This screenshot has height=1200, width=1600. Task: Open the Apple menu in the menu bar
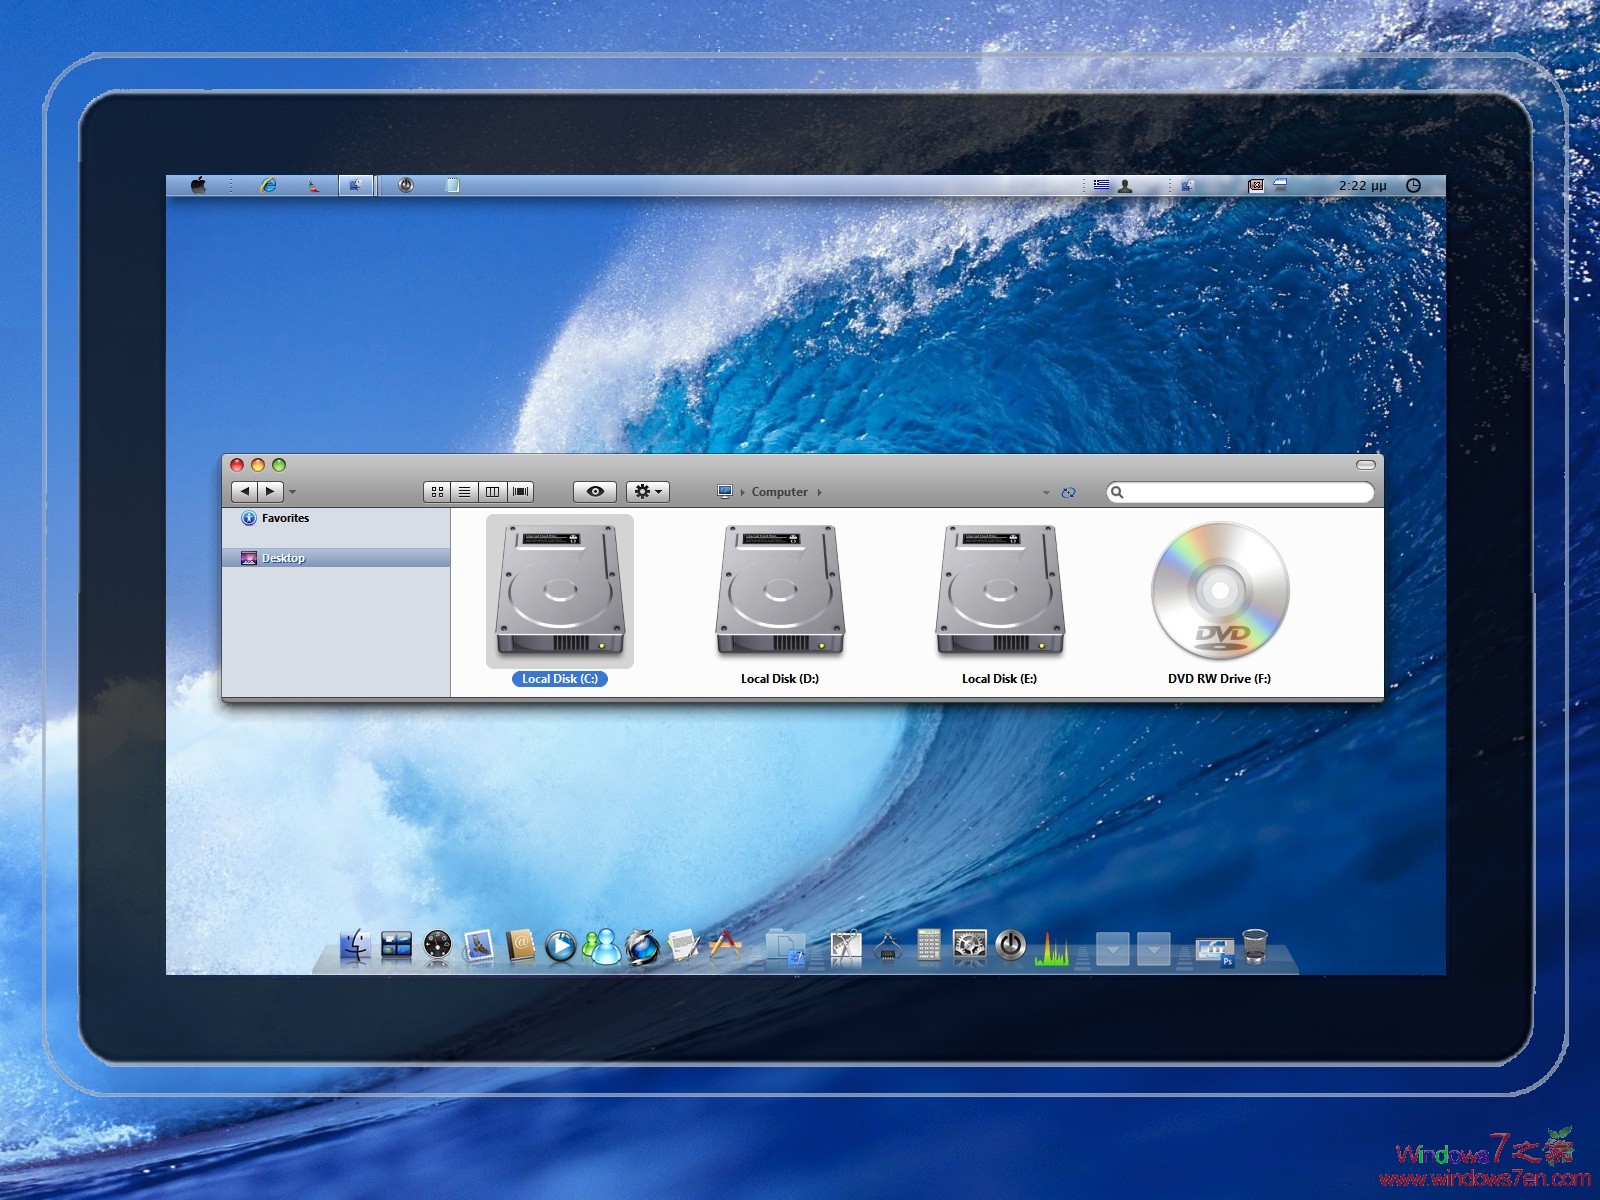point(199,184)
